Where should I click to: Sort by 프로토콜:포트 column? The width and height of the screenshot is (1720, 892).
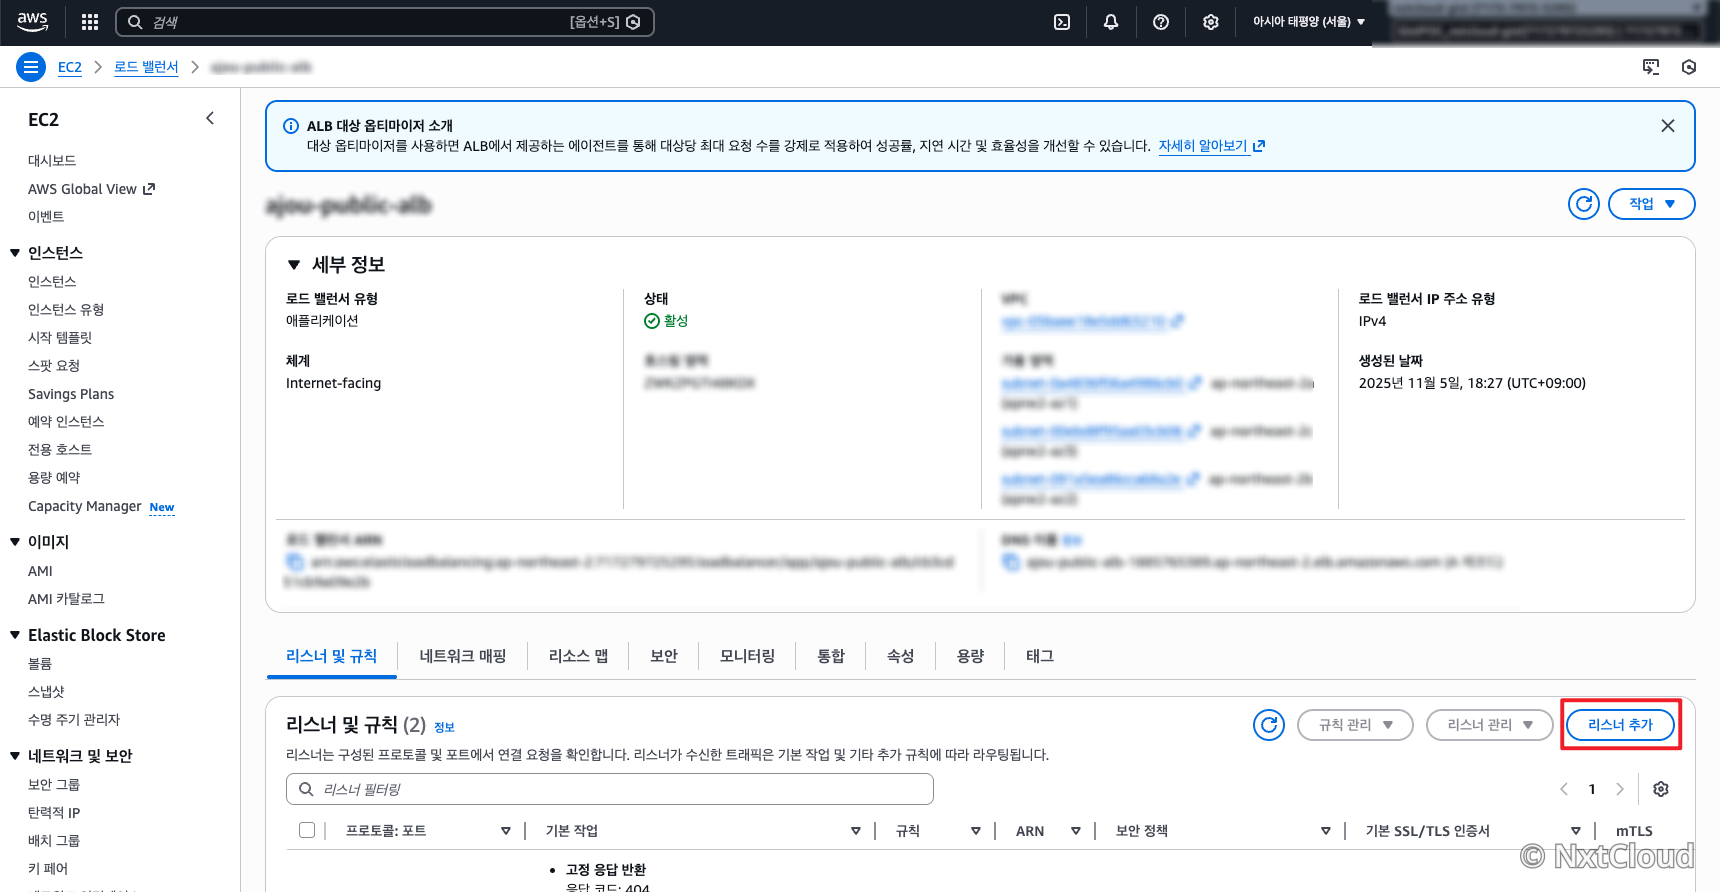[x=506, y=831]
